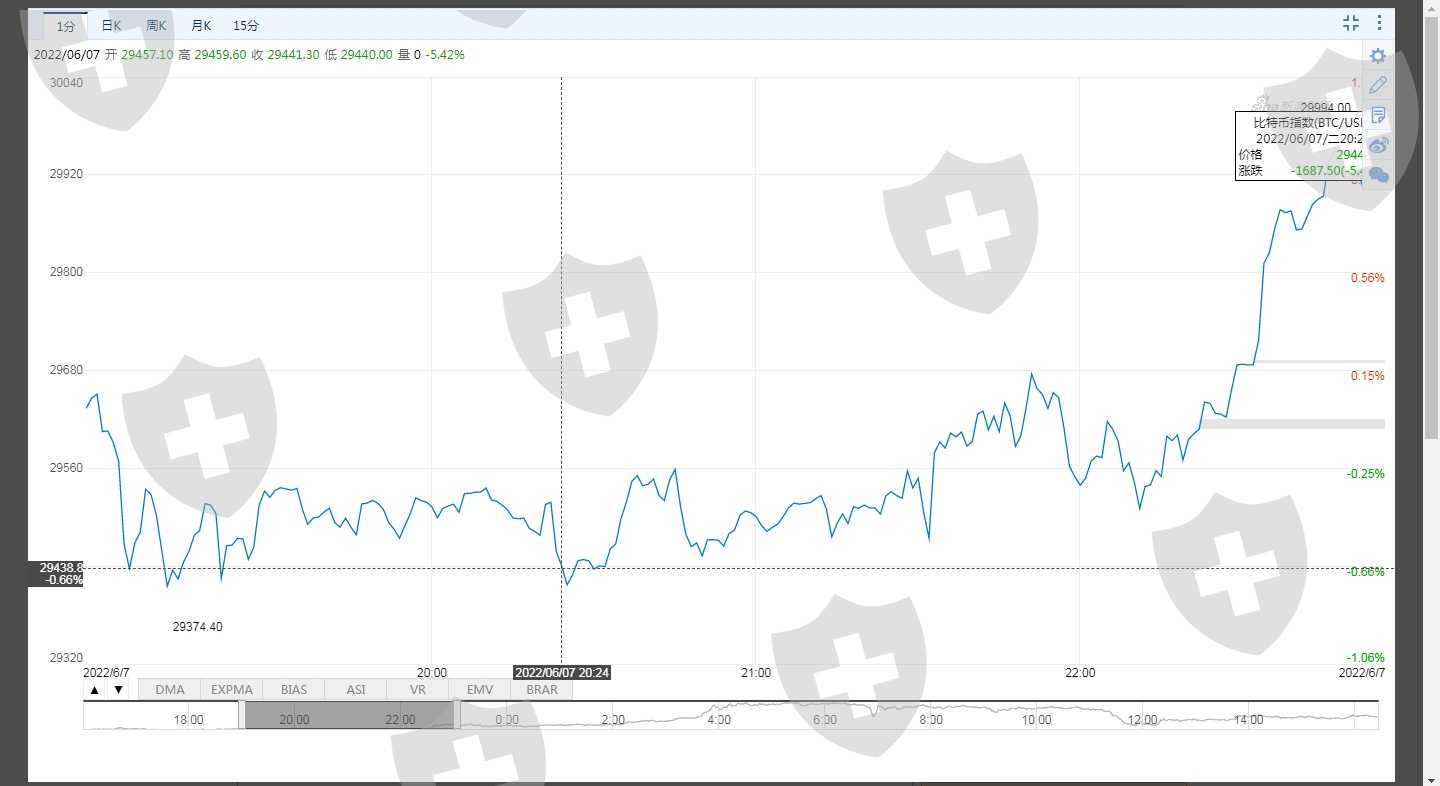Share chart to Weibo
Viewport: 1440px width, 786px height.
coord(1378,145)
